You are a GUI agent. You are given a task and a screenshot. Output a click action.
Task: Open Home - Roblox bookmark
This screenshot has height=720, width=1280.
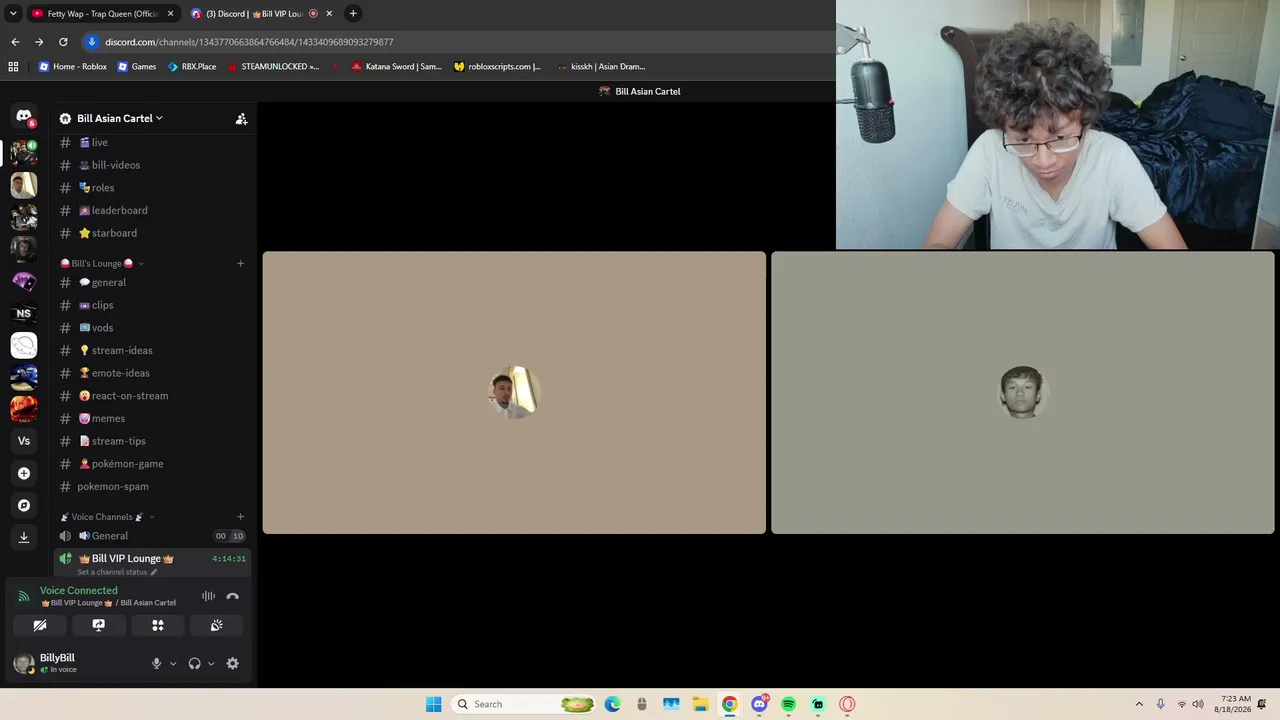tap(73, 67)
